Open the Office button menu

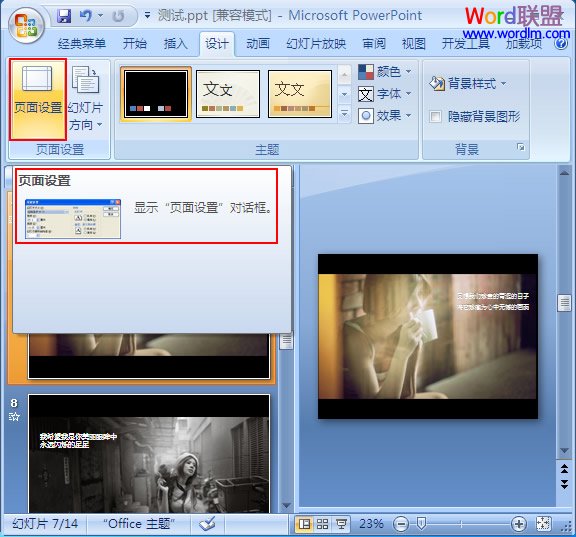[26, 26]
